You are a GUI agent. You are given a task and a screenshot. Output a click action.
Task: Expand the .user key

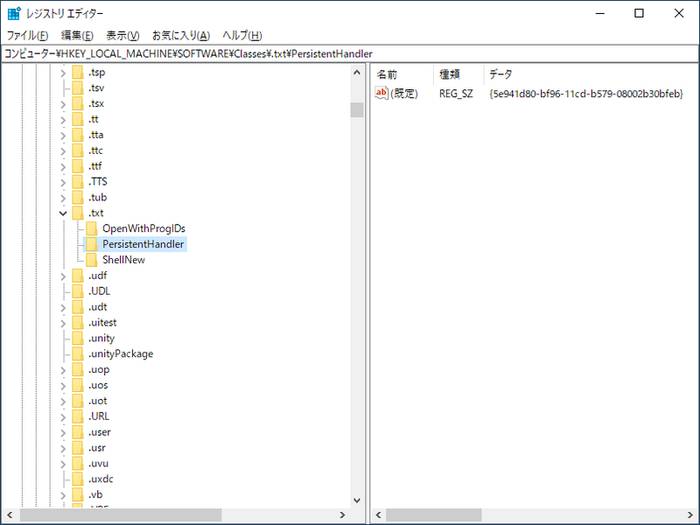point(63,433)
